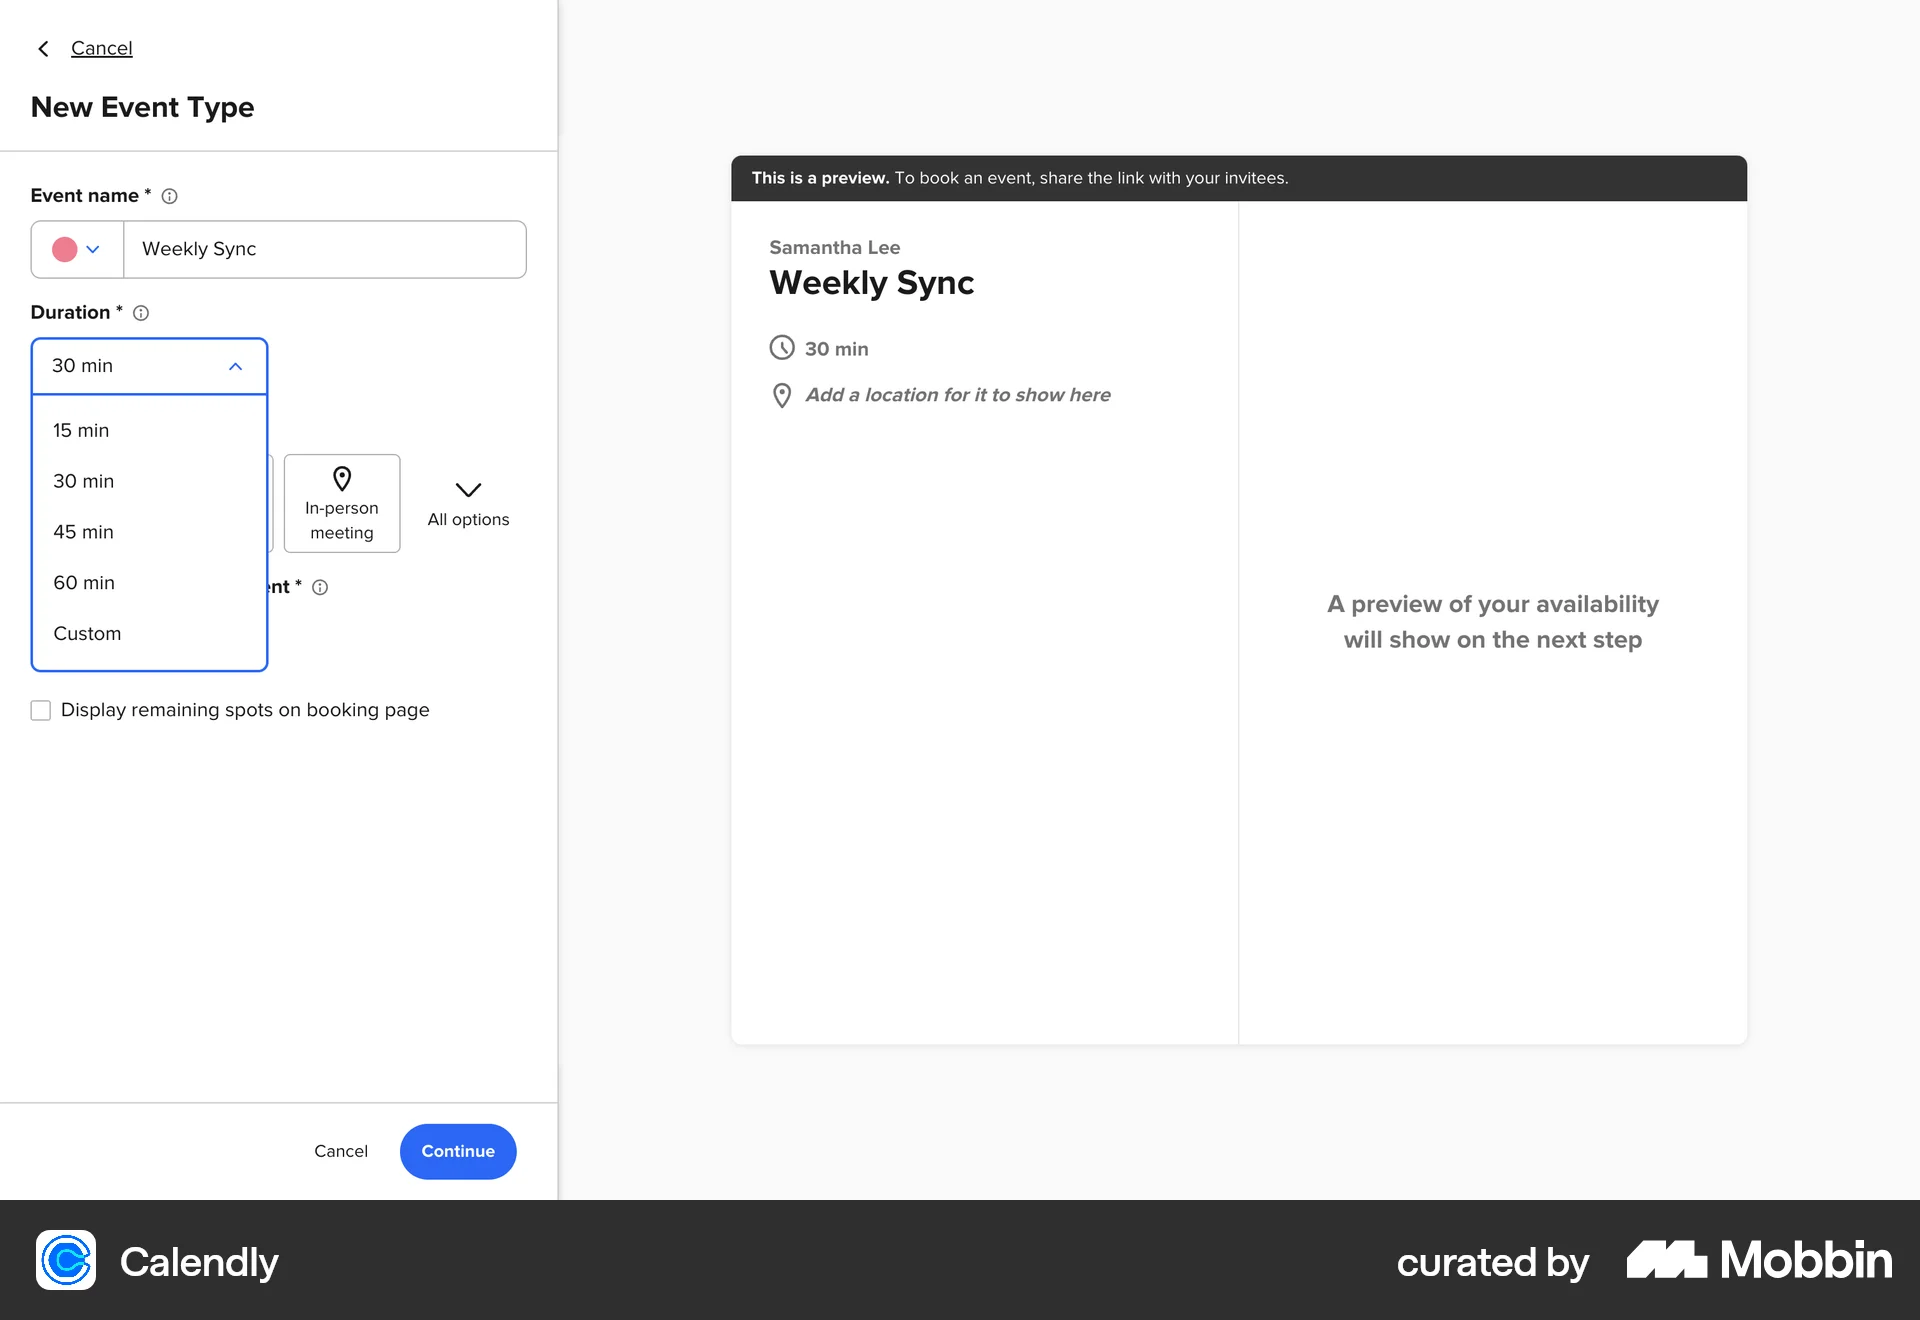
Task: Choose Custom from the duration list
Action: 87,633
